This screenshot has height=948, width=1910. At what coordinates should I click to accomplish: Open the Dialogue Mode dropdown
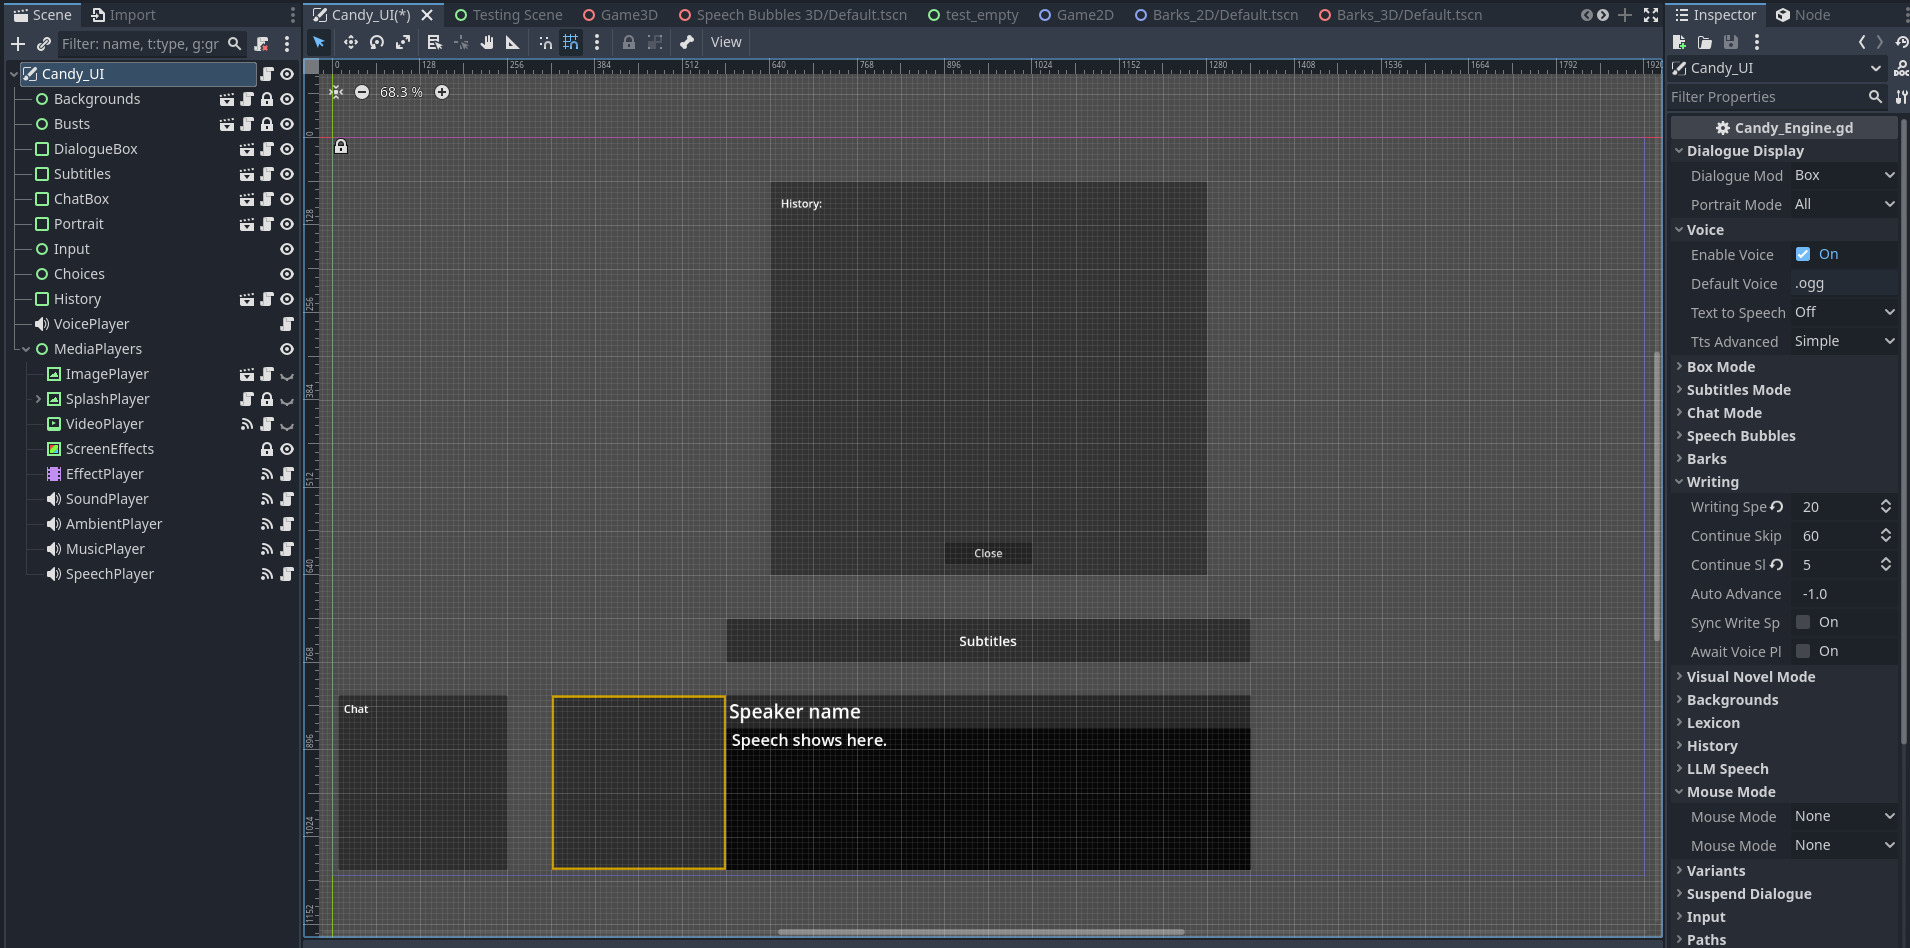1844,176
